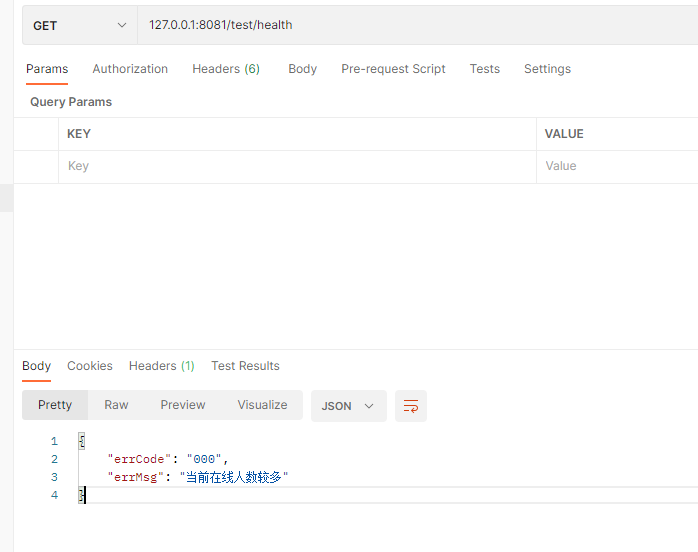
Task: Open the JSON format dropdown
Action: tap(349, 406)
